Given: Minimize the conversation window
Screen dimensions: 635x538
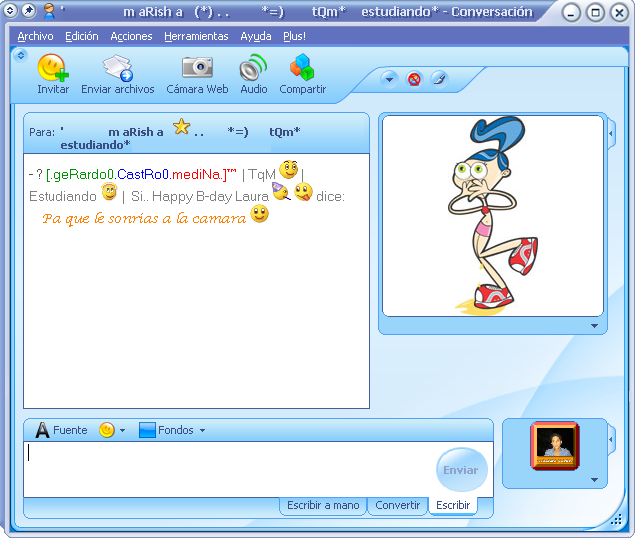Looking at the screenshot, I should [571, 13].
